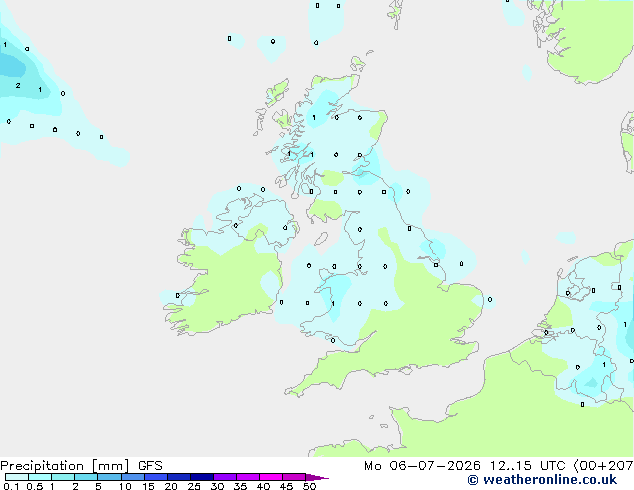Click the 25–30 mm dark navy legend swatch

point(202,477)
